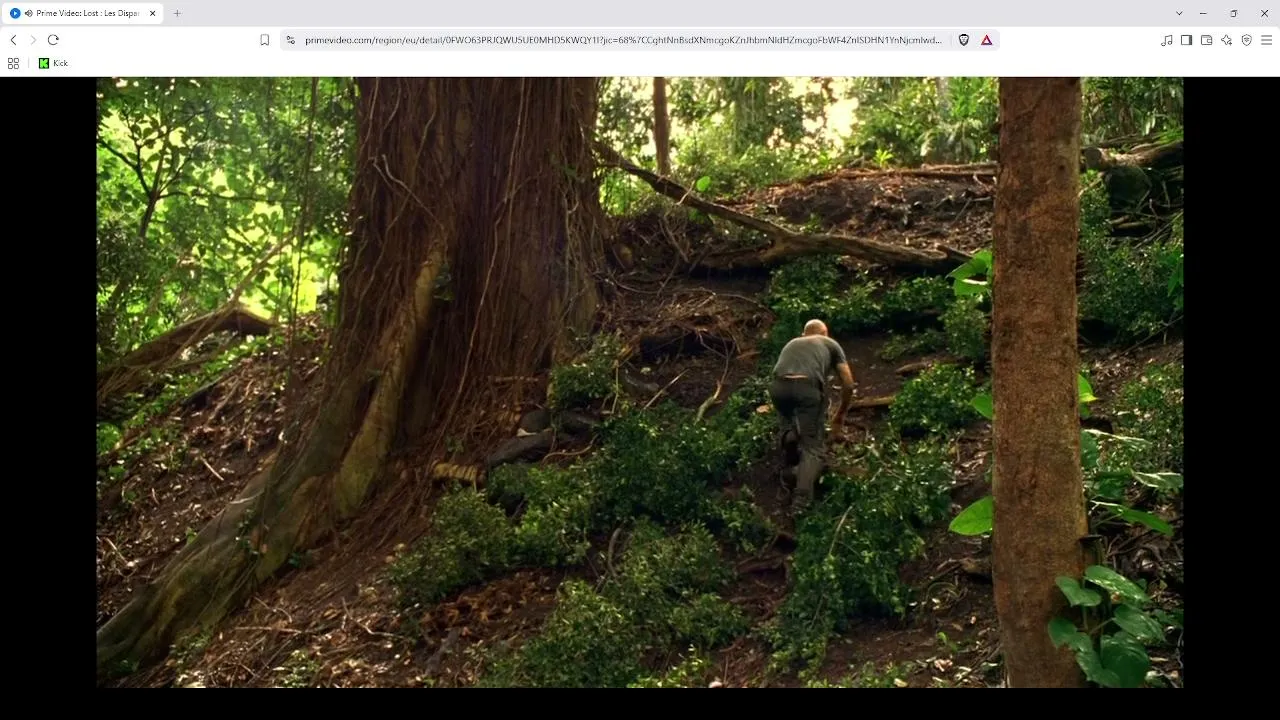Open the browser main hamburger menu
The width and height of the screenshot is (1280, 720).
coord(1267,40)
